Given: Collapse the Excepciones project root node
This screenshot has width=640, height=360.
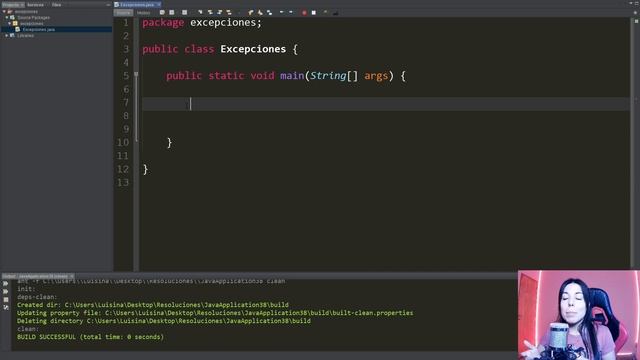Looking at the screenshot, I should [4, 12].
